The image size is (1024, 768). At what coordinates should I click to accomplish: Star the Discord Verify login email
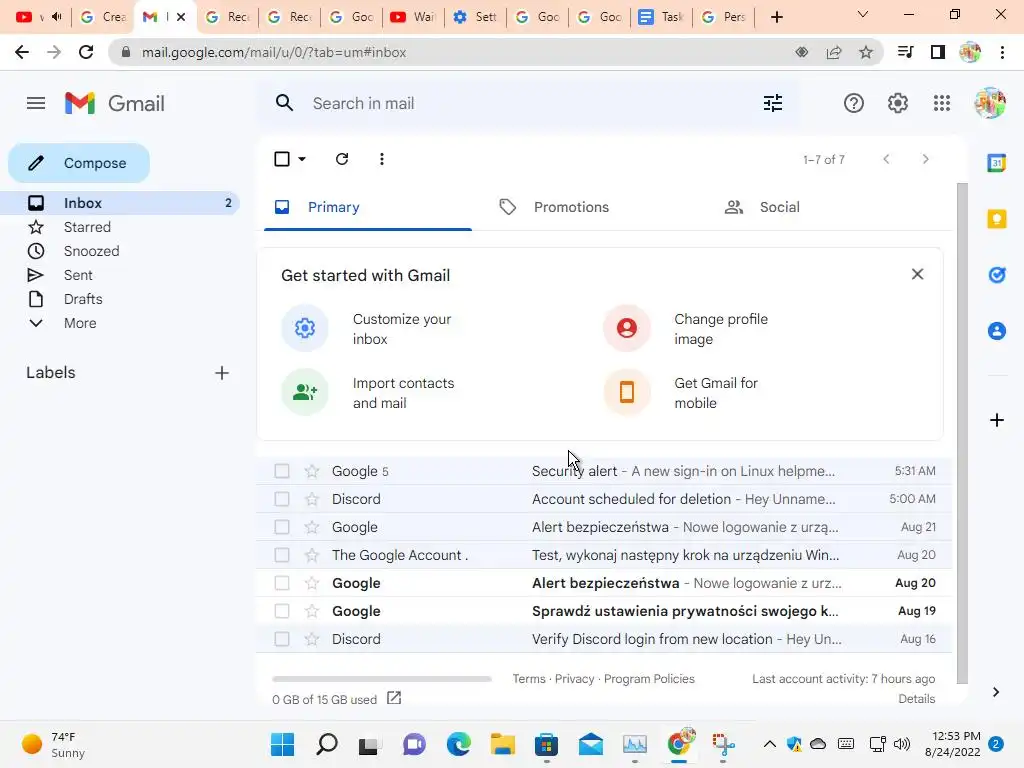point(312,639)
